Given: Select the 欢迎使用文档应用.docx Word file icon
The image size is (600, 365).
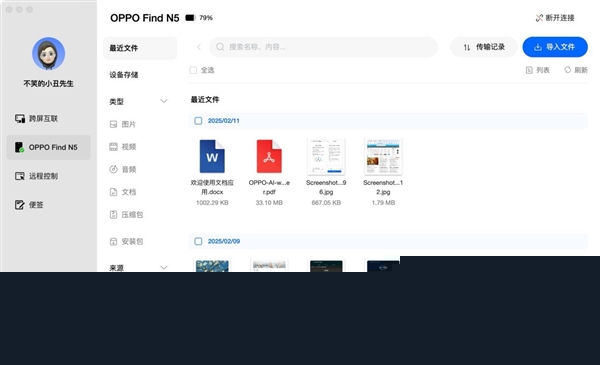Looking at the screenshot, I should (212, 156).
